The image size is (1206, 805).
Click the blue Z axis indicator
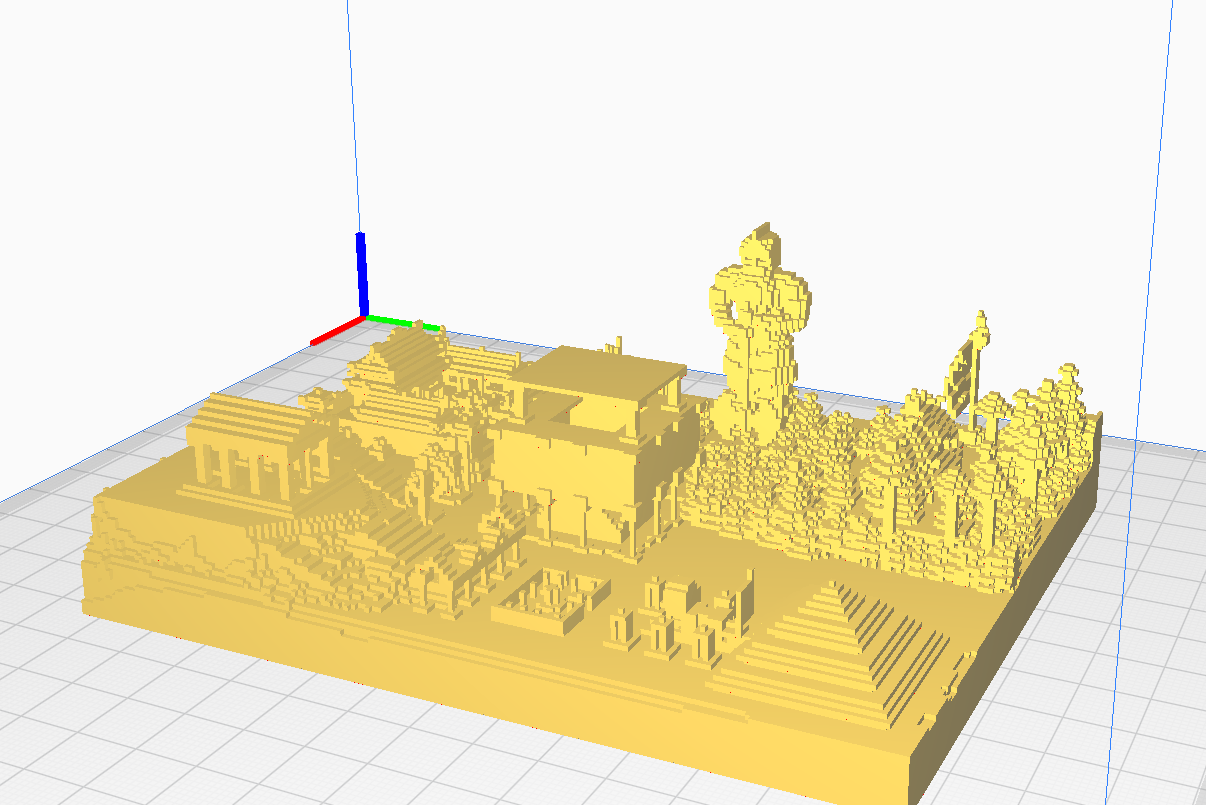tap(360, 270)
